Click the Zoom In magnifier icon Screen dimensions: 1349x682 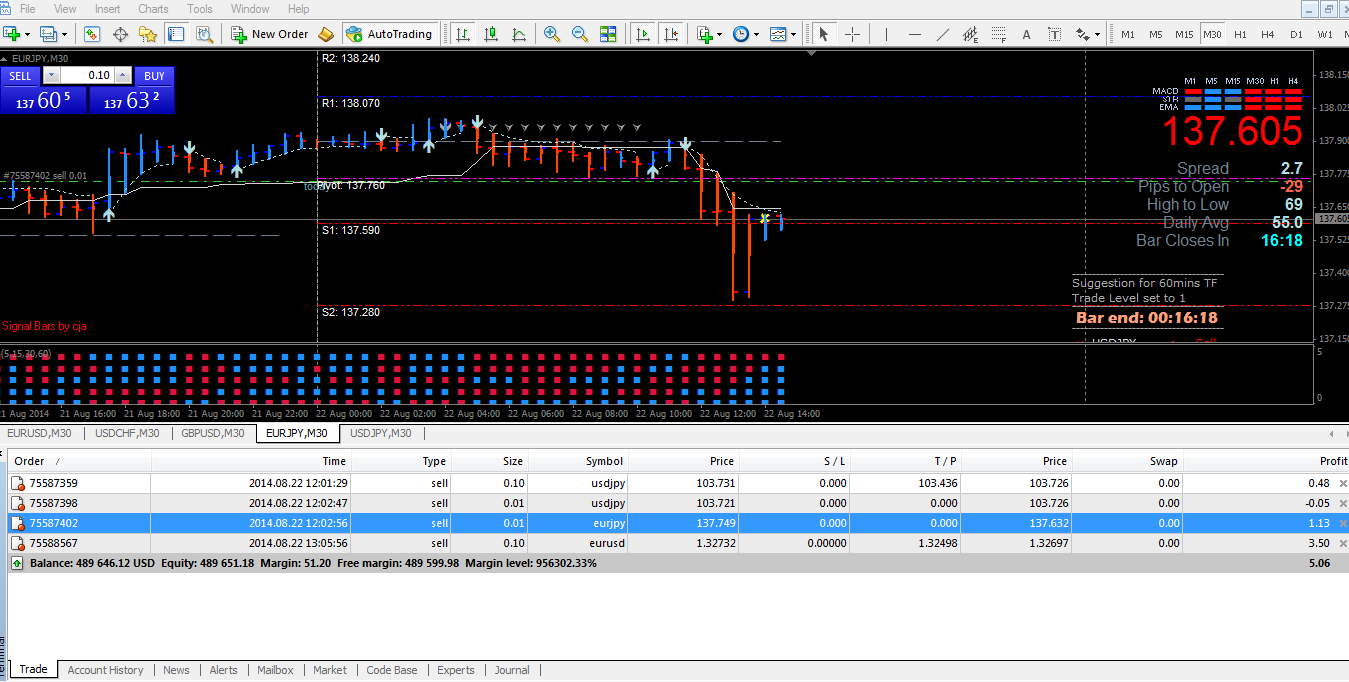pyautogui.click(x=552, y=34)
